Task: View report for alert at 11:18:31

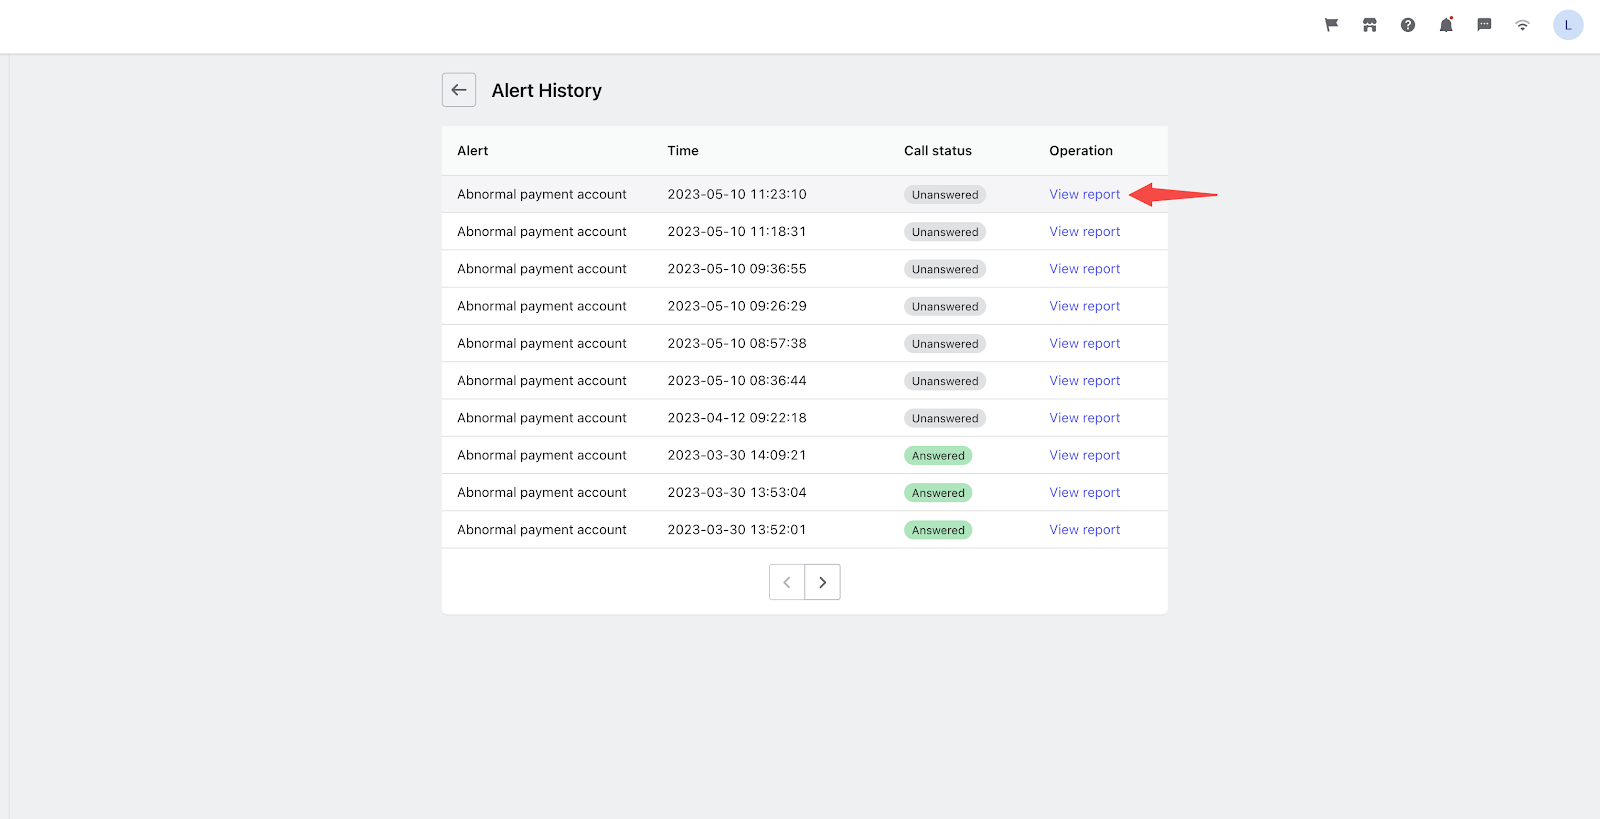Action: click(1085, 231)
